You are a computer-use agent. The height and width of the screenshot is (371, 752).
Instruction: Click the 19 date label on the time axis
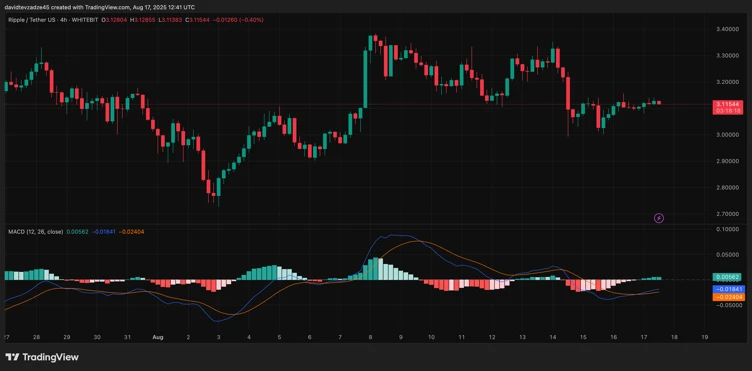point(704,337)
